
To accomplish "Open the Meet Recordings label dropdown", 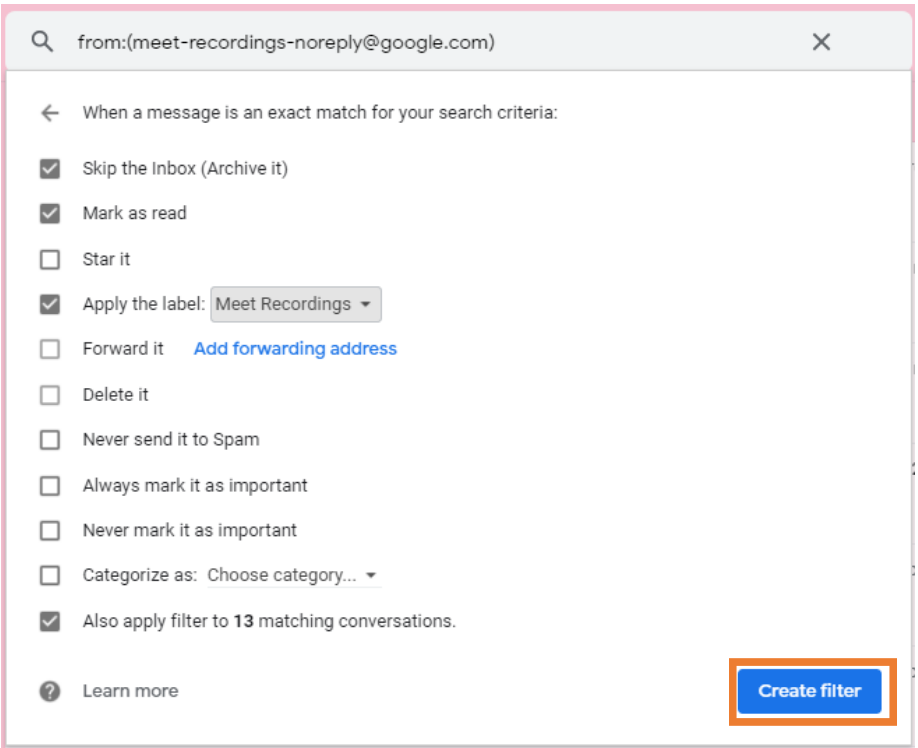I will pos(295,304).
